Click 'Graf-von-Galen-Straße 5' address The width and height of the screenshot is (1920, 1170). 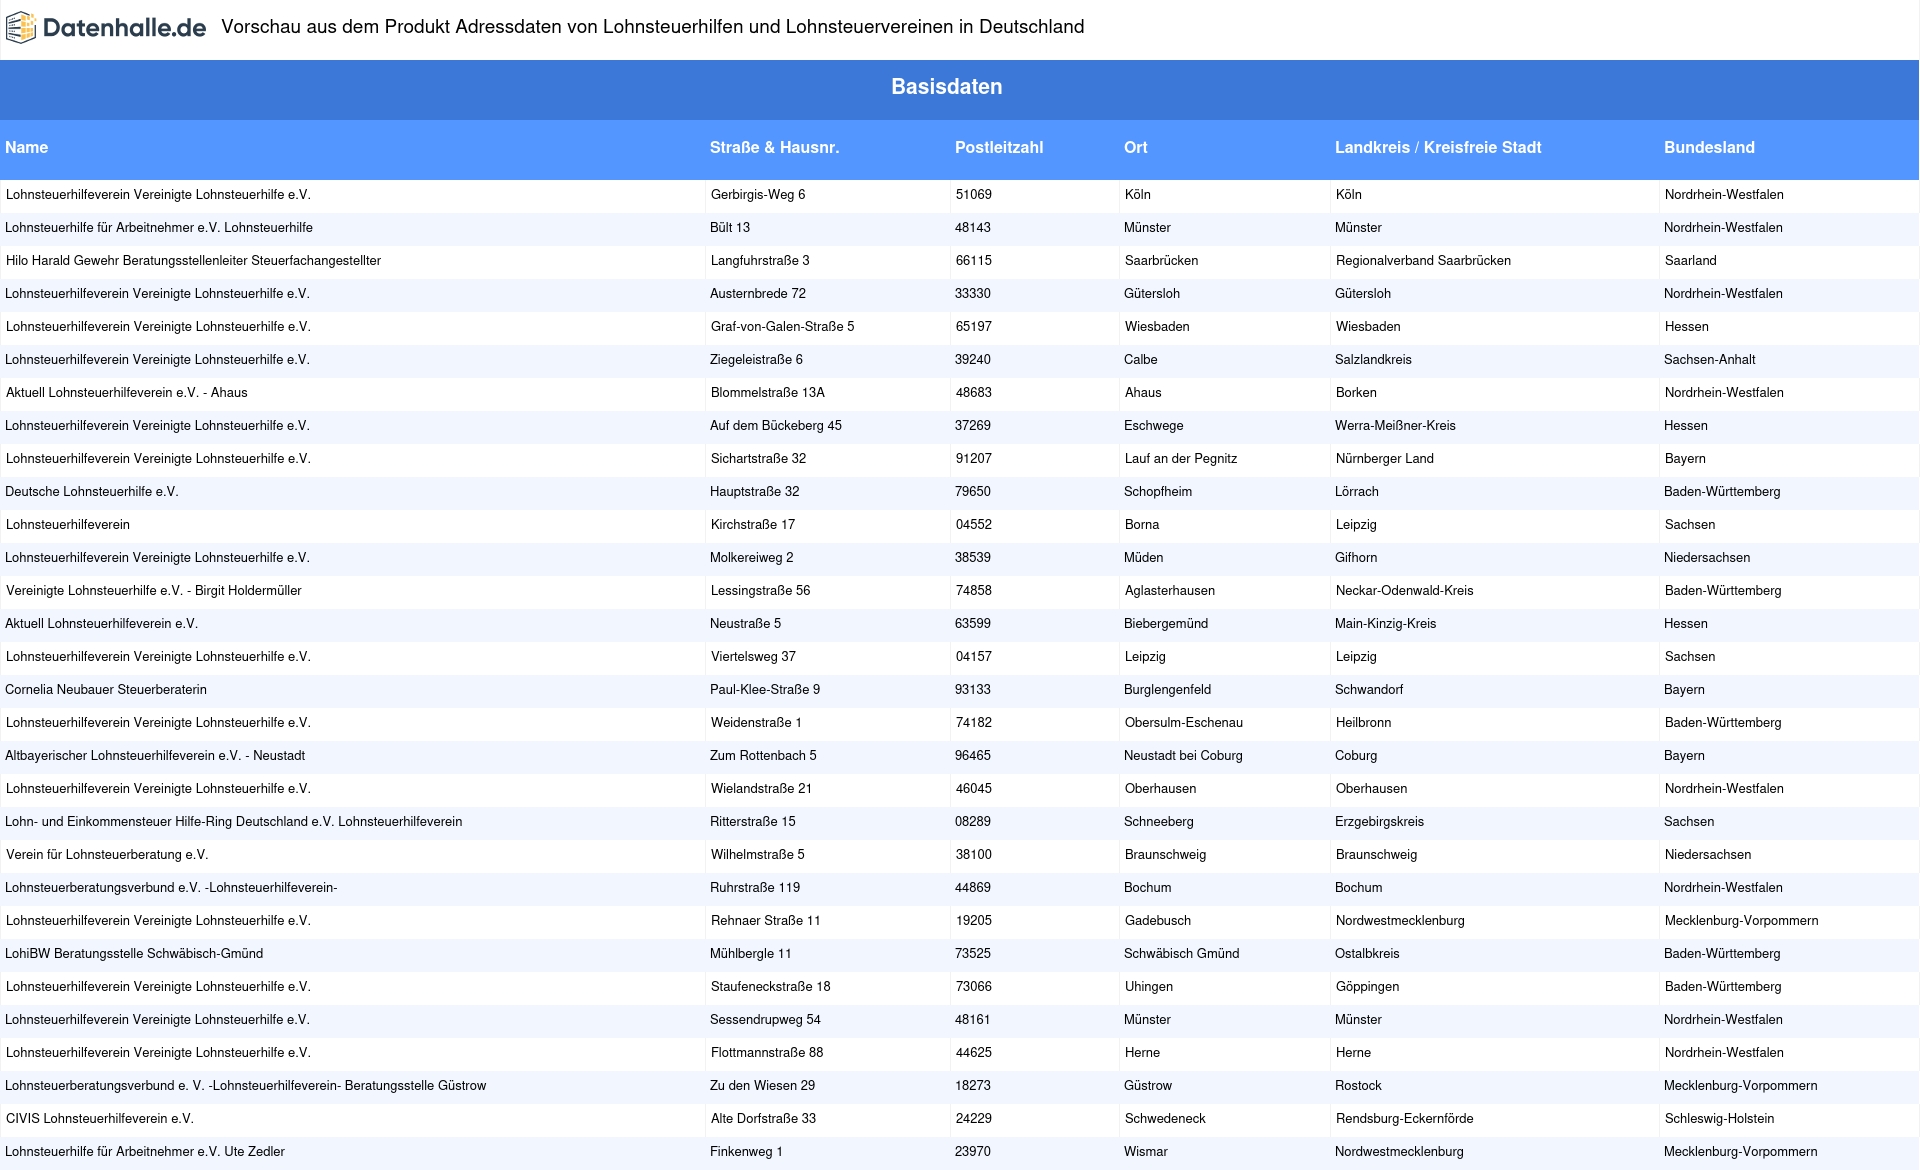pos(783,326)
